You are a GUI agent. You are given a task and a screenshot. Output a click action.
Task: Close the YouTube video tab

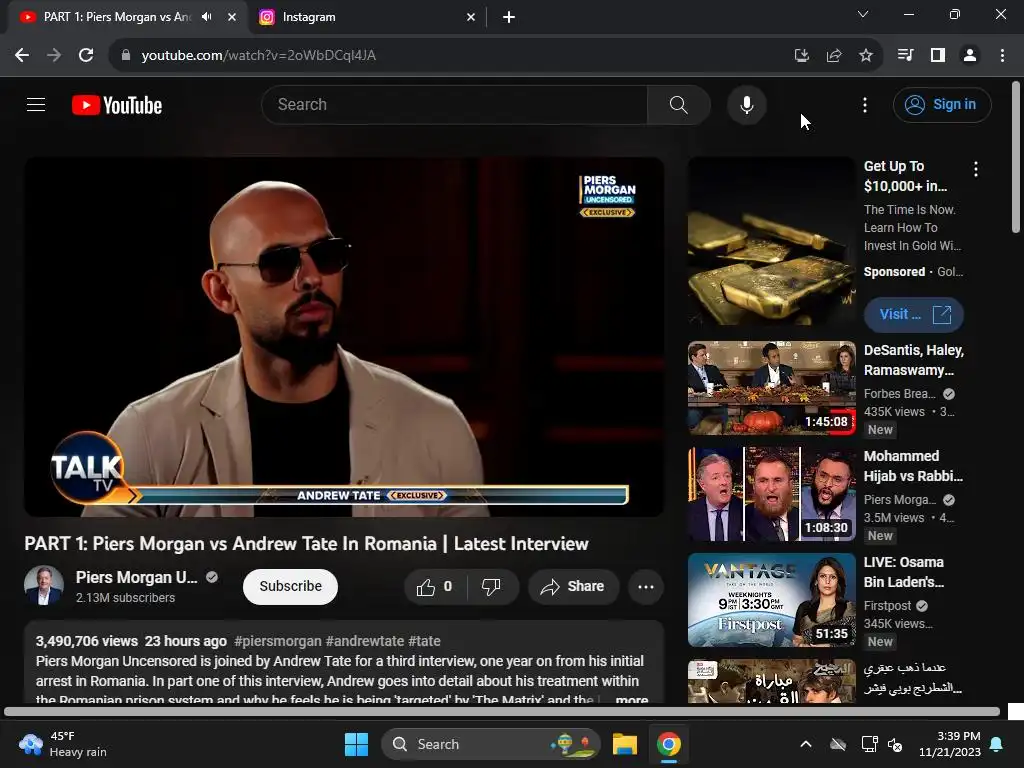(232, 17)
